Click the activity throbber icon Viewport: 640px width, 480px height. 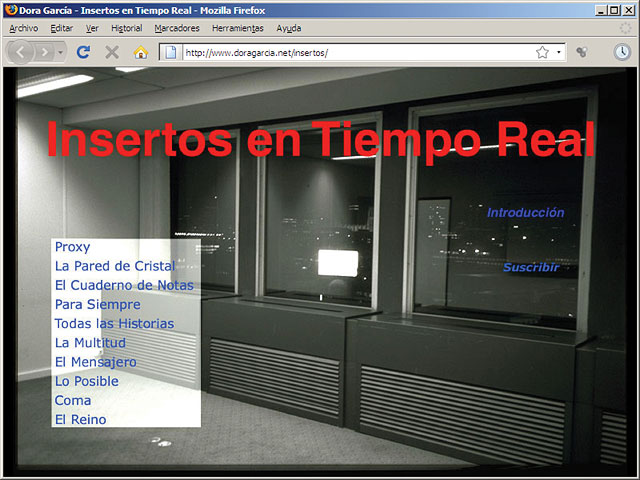[625, 28]
